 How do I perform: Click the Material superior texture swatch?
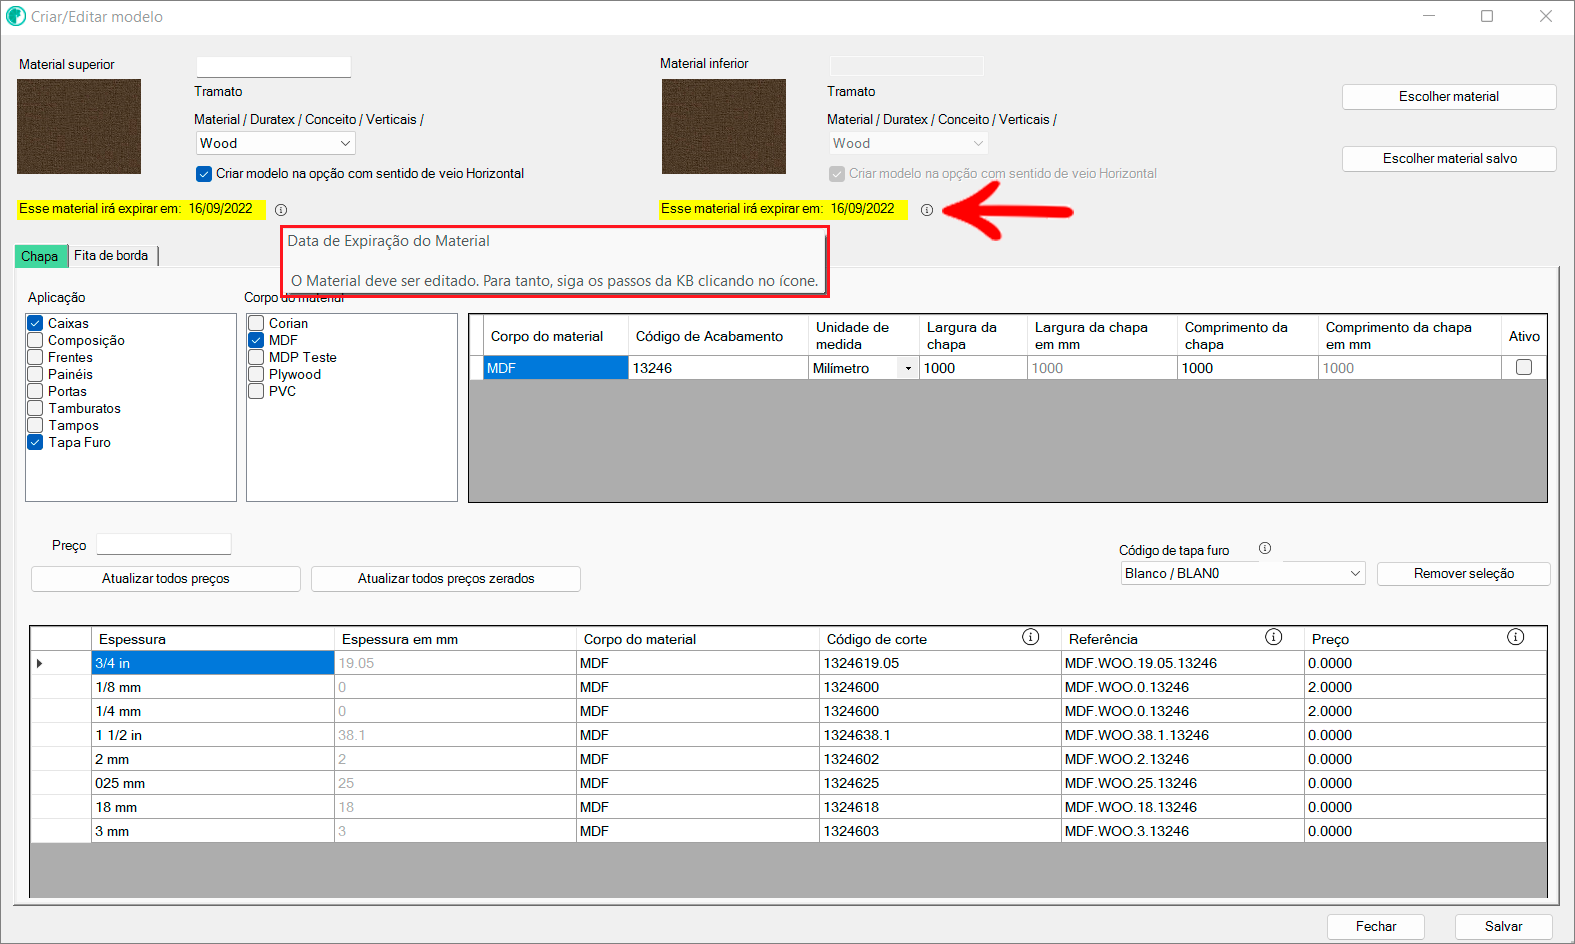(x=79, y=127)
